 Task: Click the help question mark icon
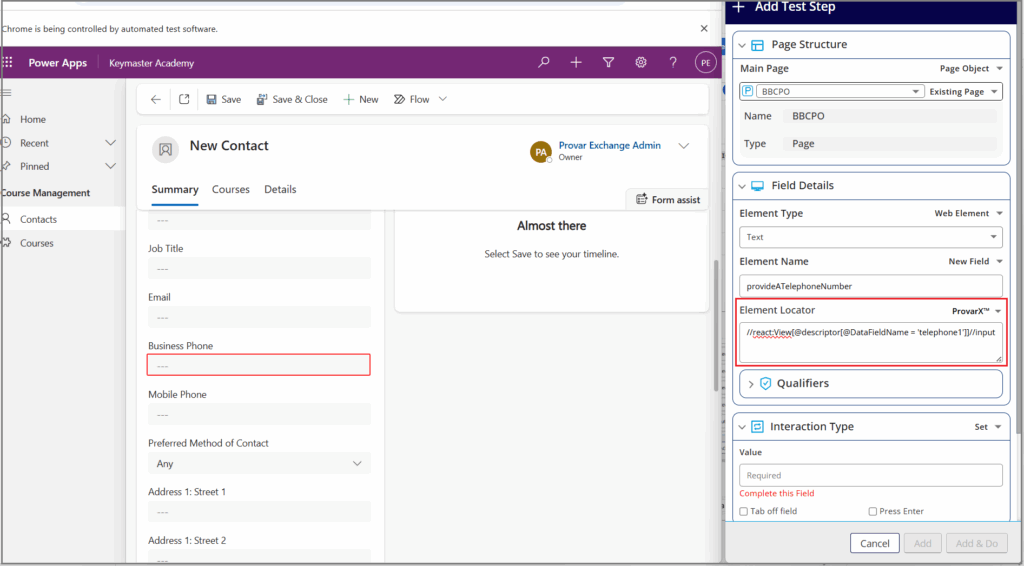pyautogui.click(x=673, y=62)
